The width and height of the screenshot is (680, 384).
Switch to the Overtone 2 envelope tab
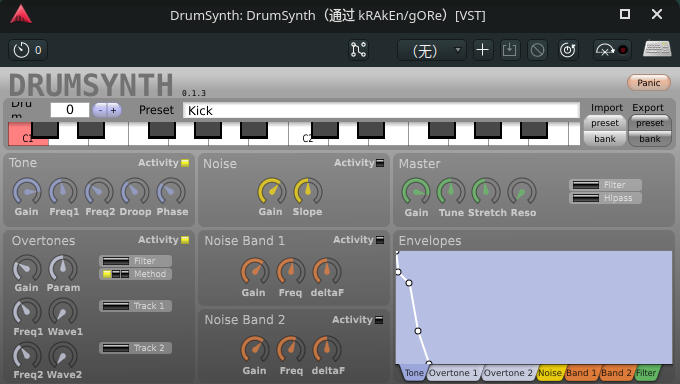point(508,373)
